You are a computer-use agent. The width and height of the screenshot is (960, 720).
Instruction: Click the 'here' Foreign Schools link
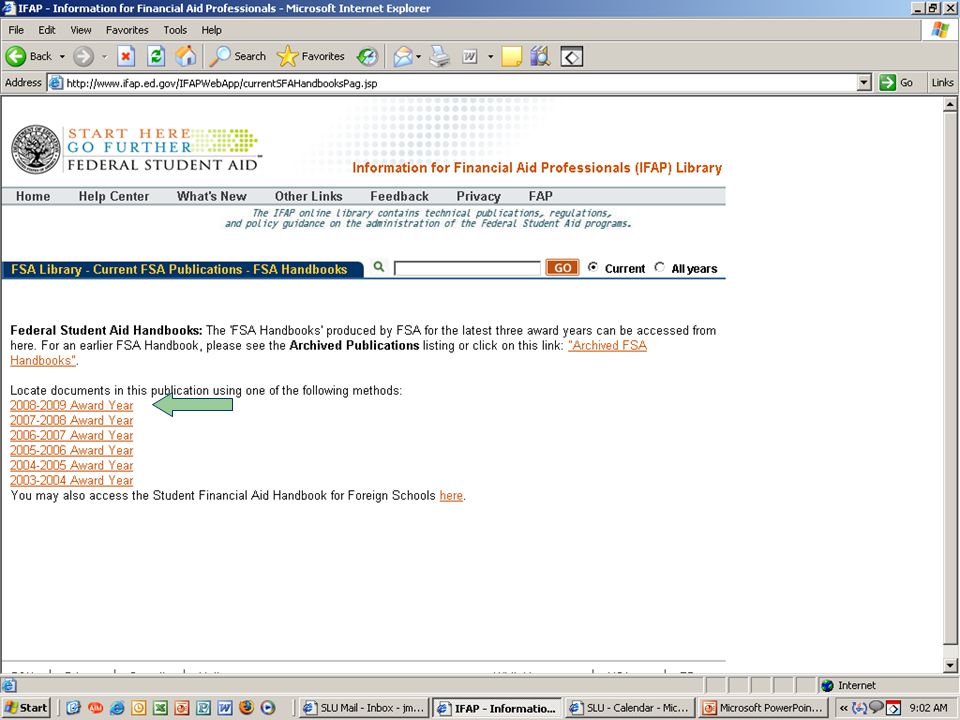pos(451,495)
